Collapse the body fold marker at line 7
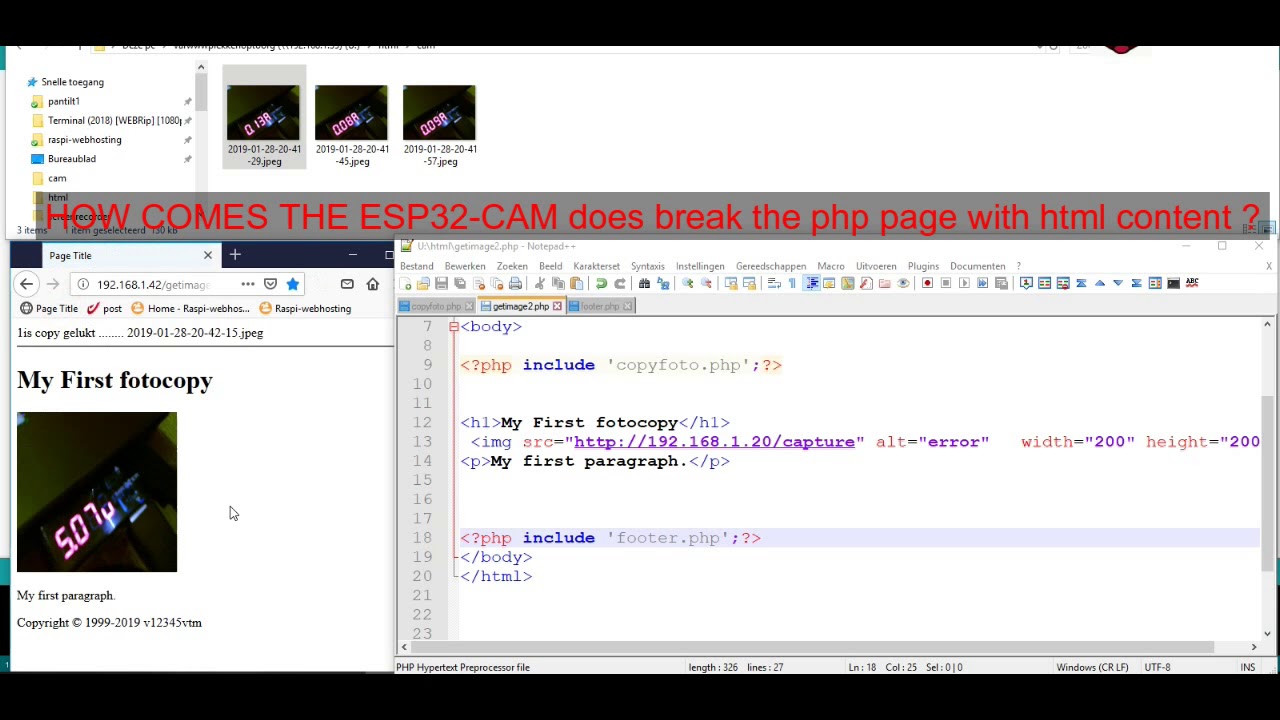This screenshot has width=1280, height=720. [453, 327]
